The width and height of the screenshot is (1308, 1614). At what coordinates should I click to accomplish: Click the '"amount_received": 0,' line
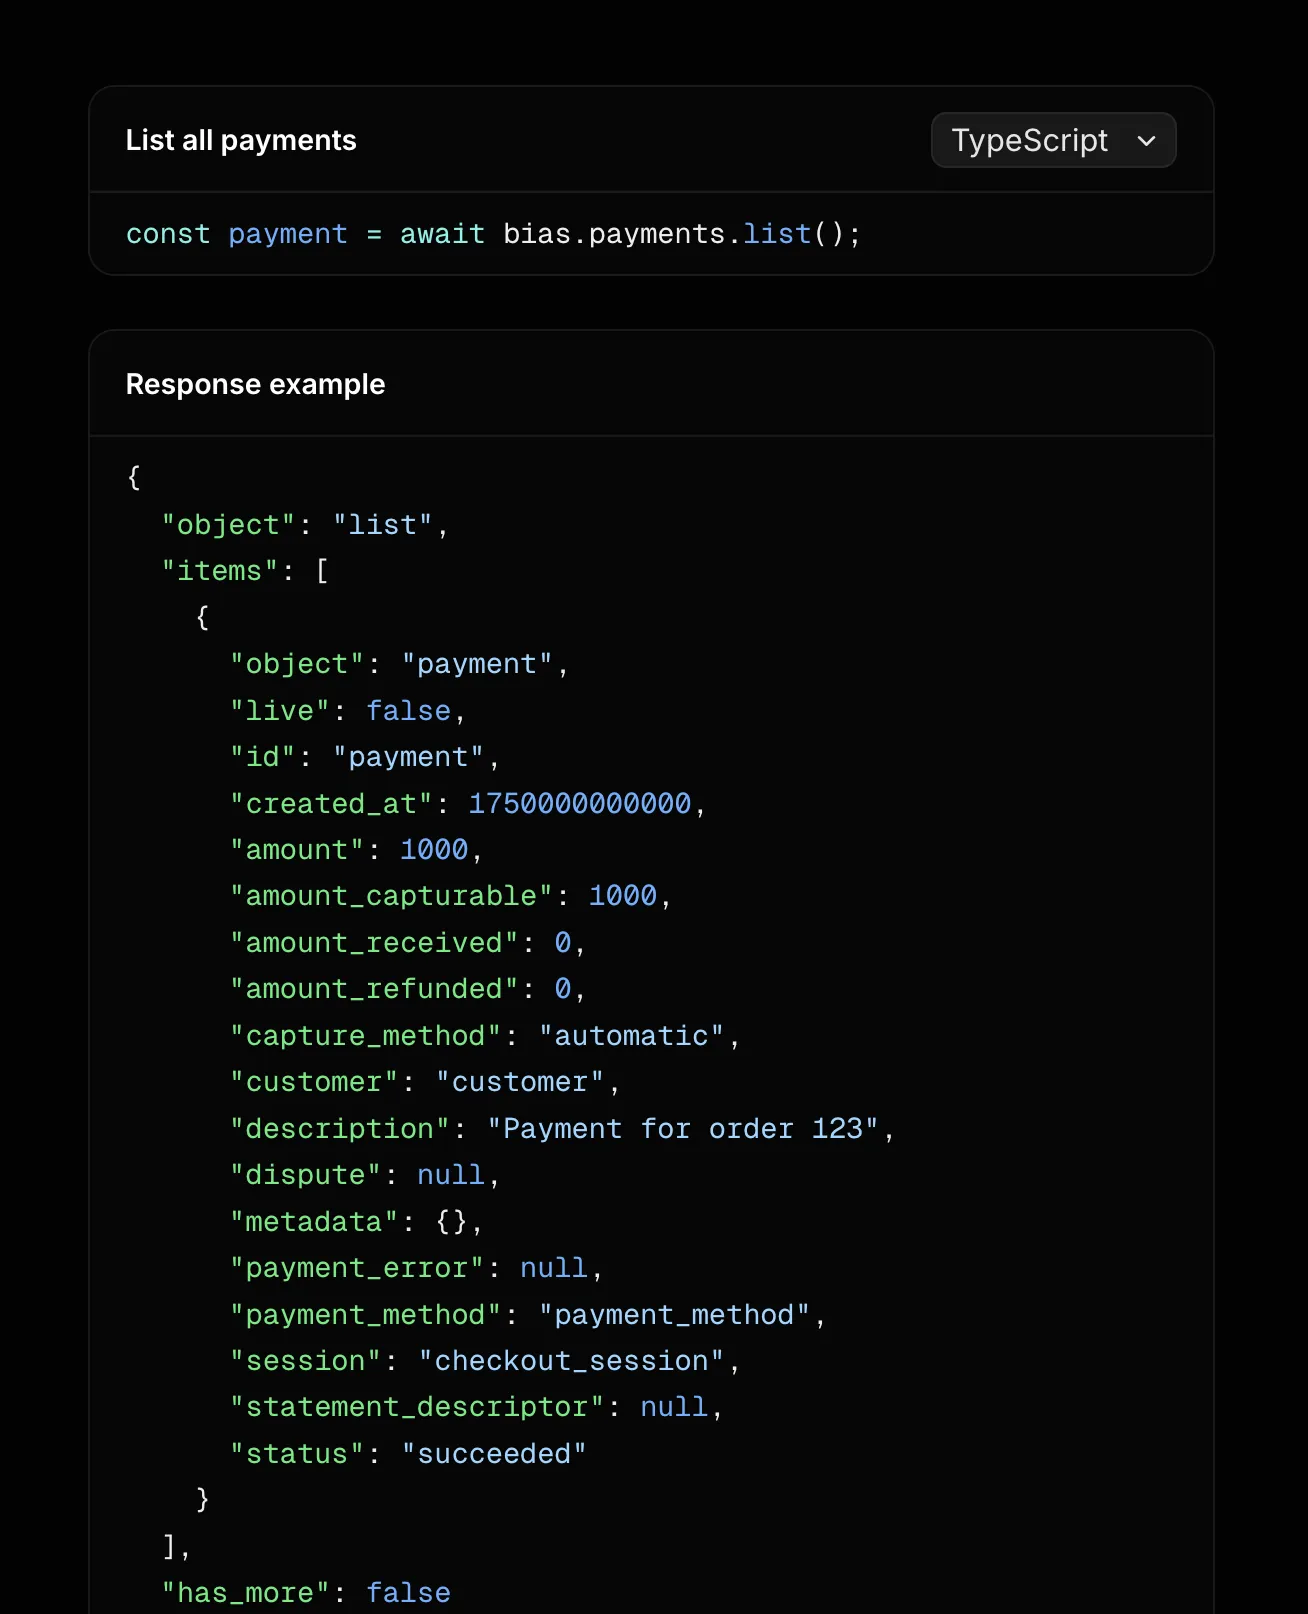click(408, 942)
